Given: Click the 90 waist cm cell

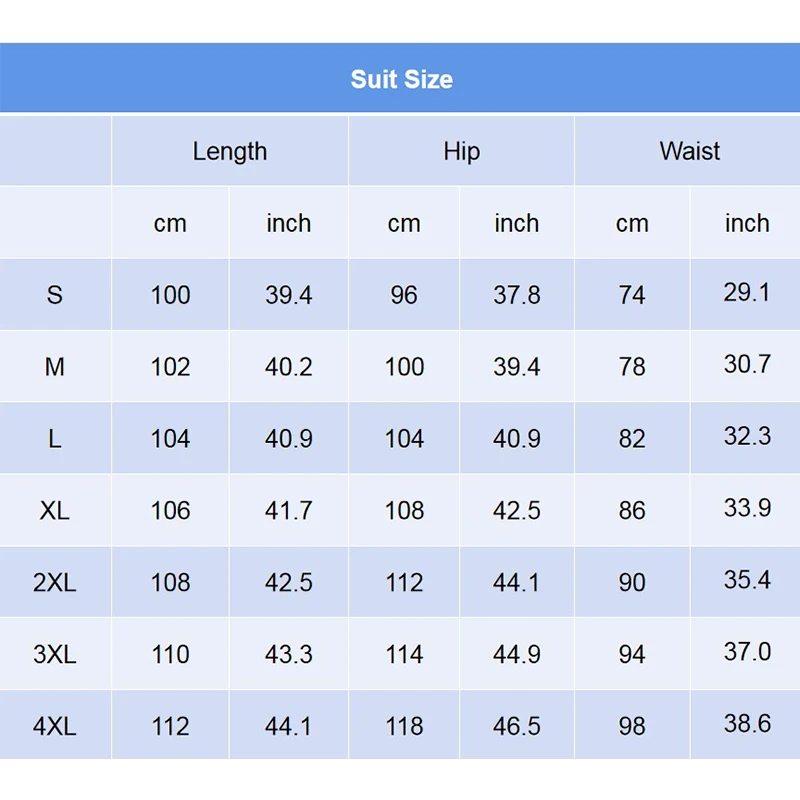Looking at the screenshot, I should (633, 582).
